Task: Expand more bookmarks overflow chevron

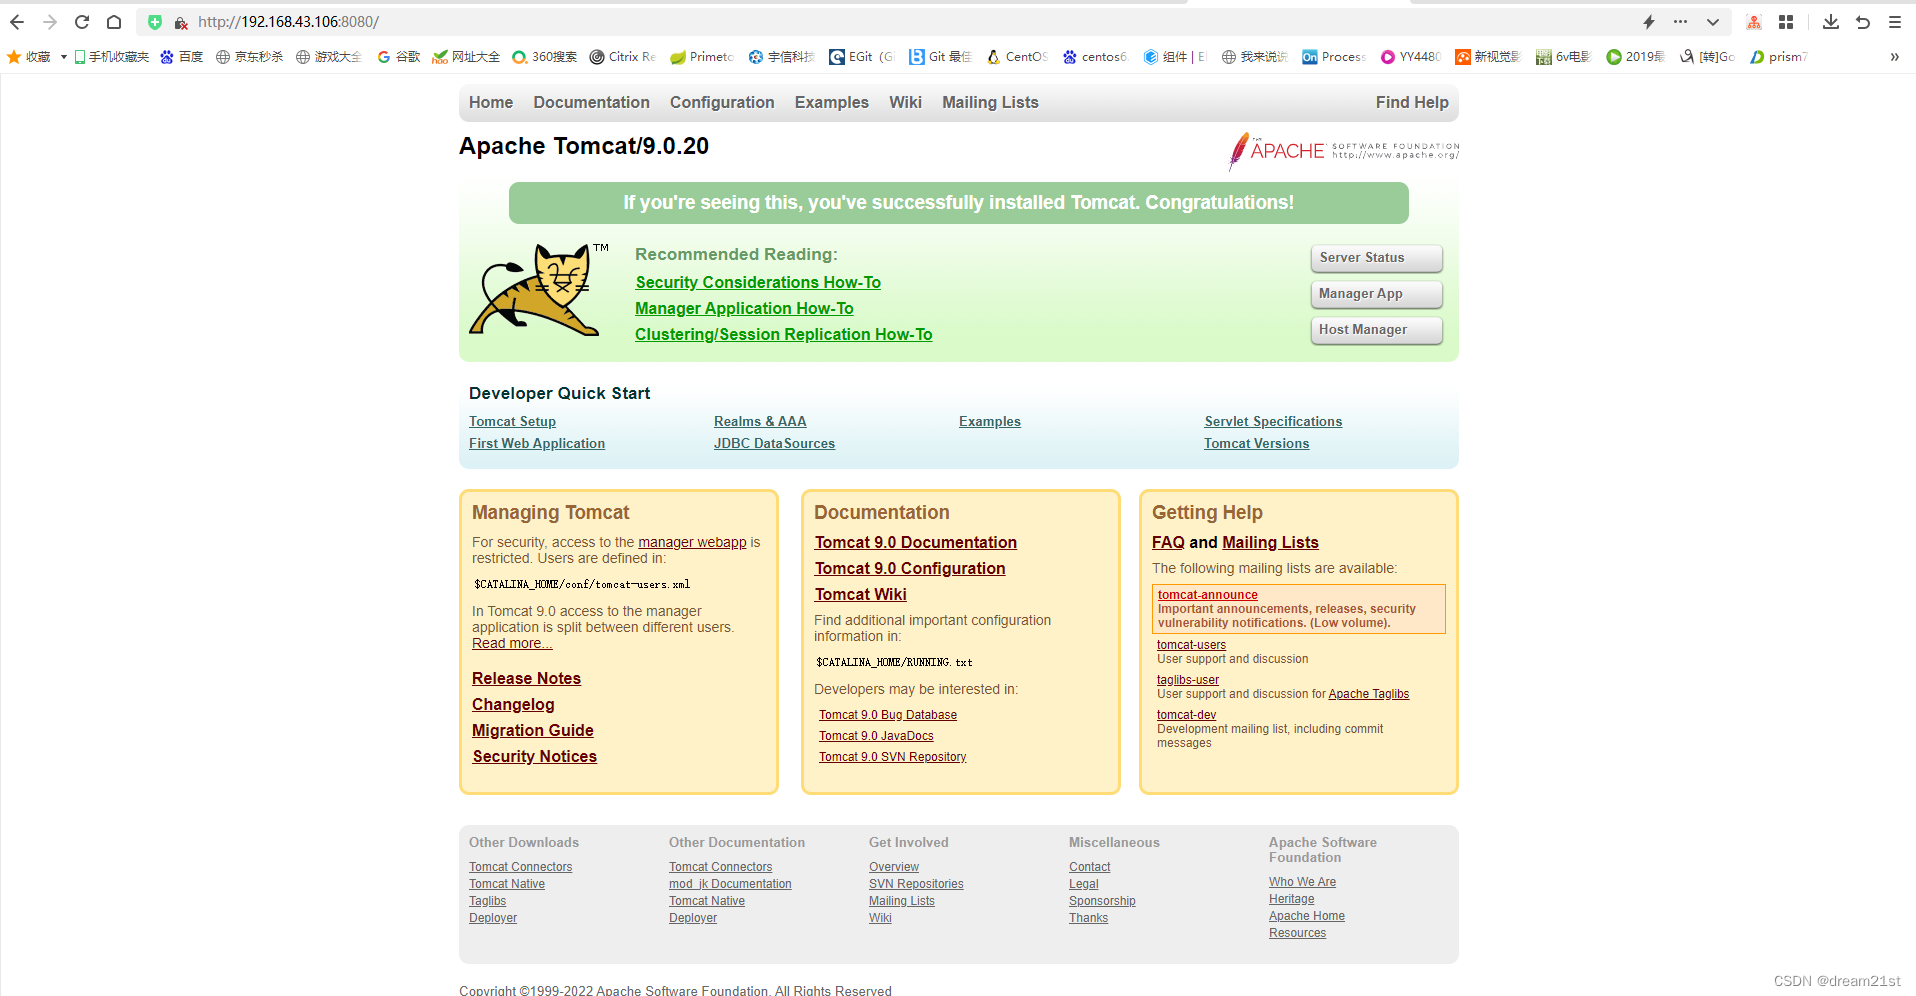Action: [x=1894, y=57]
